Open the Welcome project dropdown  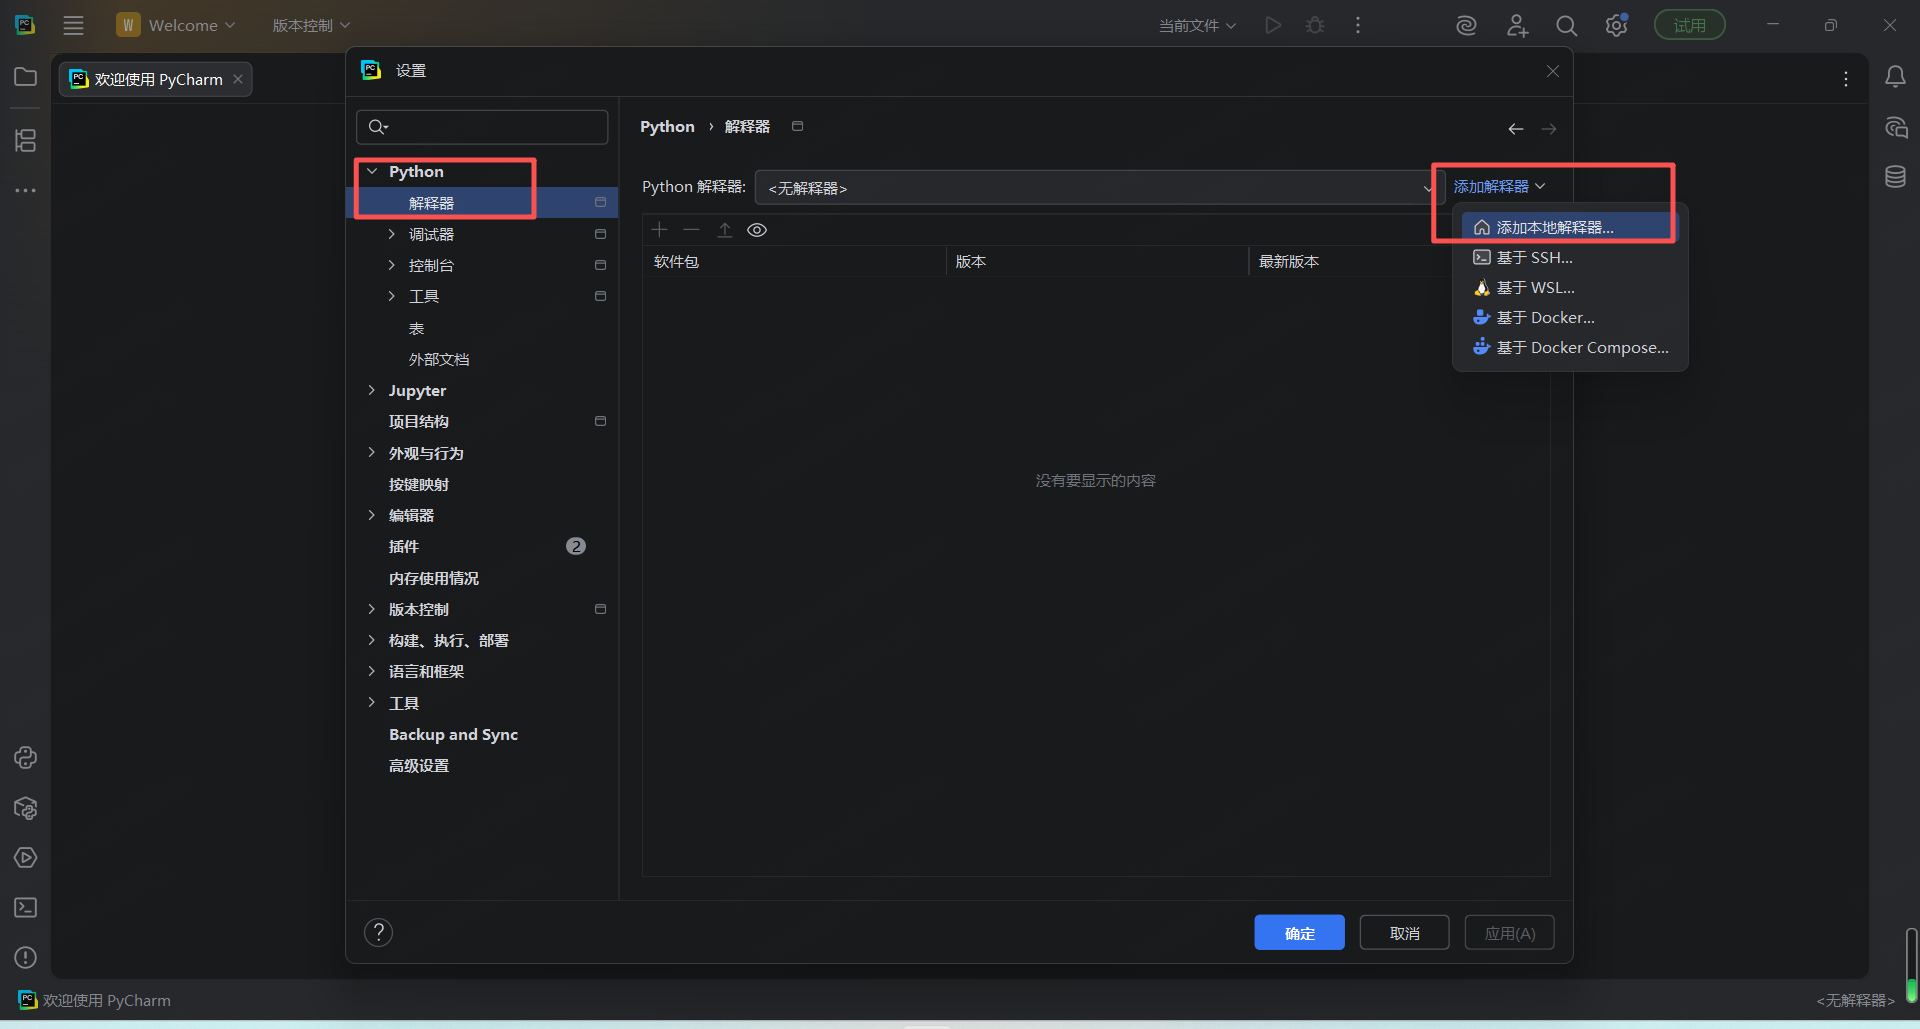pyautogui.click(x=176, y=25)
